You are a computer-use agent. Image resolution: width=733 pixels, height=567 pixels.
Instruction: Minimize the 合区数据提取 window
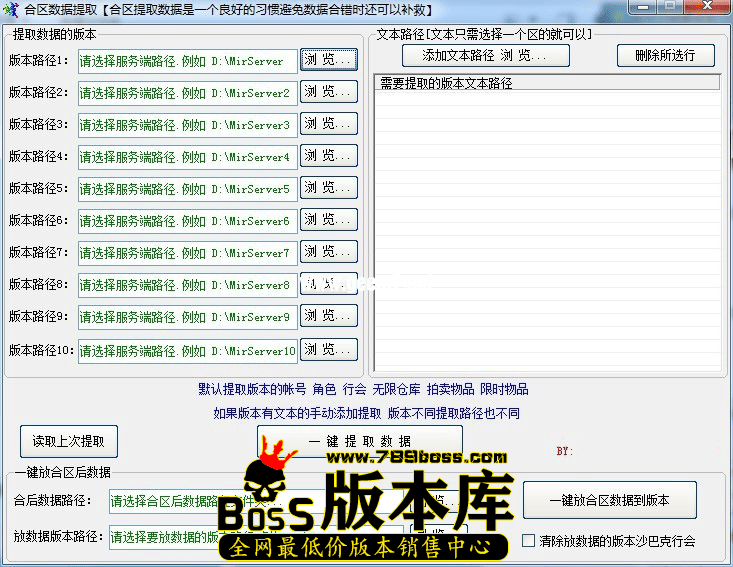click(643, 7)
